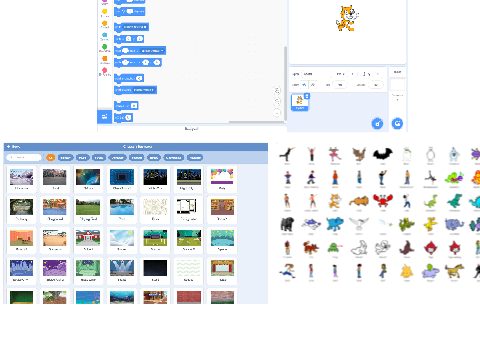Choose the Party backdrop with balloons

click(222, 179)
